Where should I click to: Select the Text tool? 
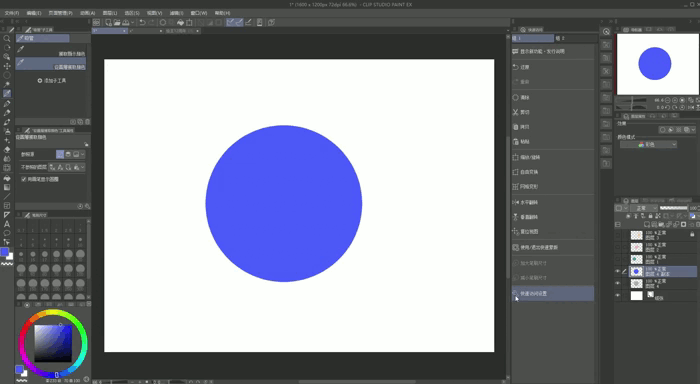(7, 224)
